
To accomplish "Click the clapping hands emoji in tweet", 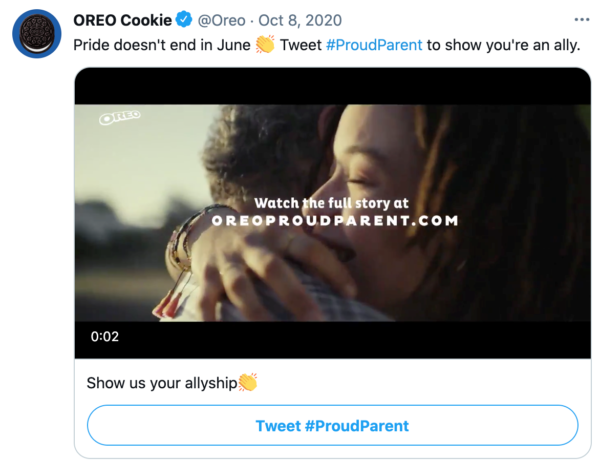I will [265, 44].
